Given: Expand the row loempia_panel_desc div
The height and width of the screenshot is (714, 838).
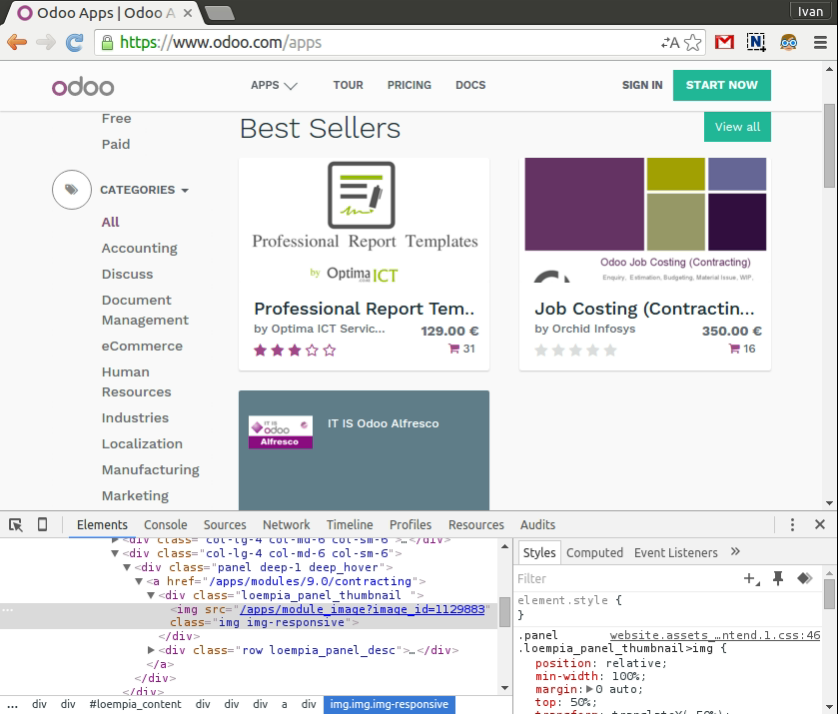Looking at the screenshot, I should [x=151, y=650].
